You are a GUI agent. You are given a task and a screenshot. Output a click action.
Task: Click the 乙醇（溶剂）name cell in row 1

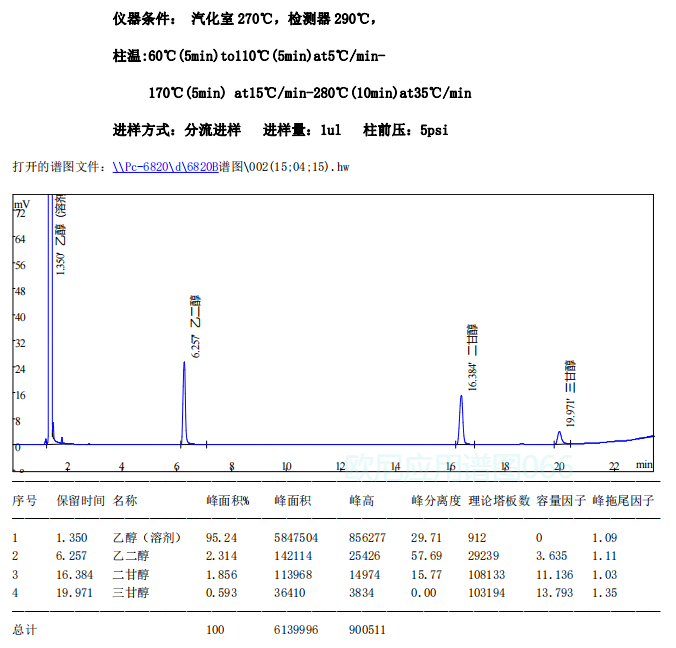point(148,537)
